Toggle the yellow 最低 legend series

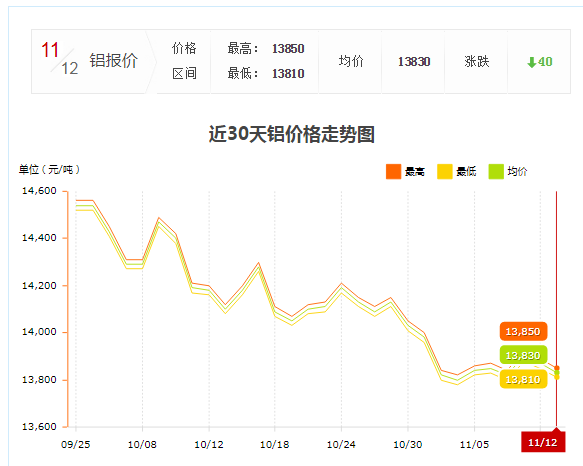point(457,171)
